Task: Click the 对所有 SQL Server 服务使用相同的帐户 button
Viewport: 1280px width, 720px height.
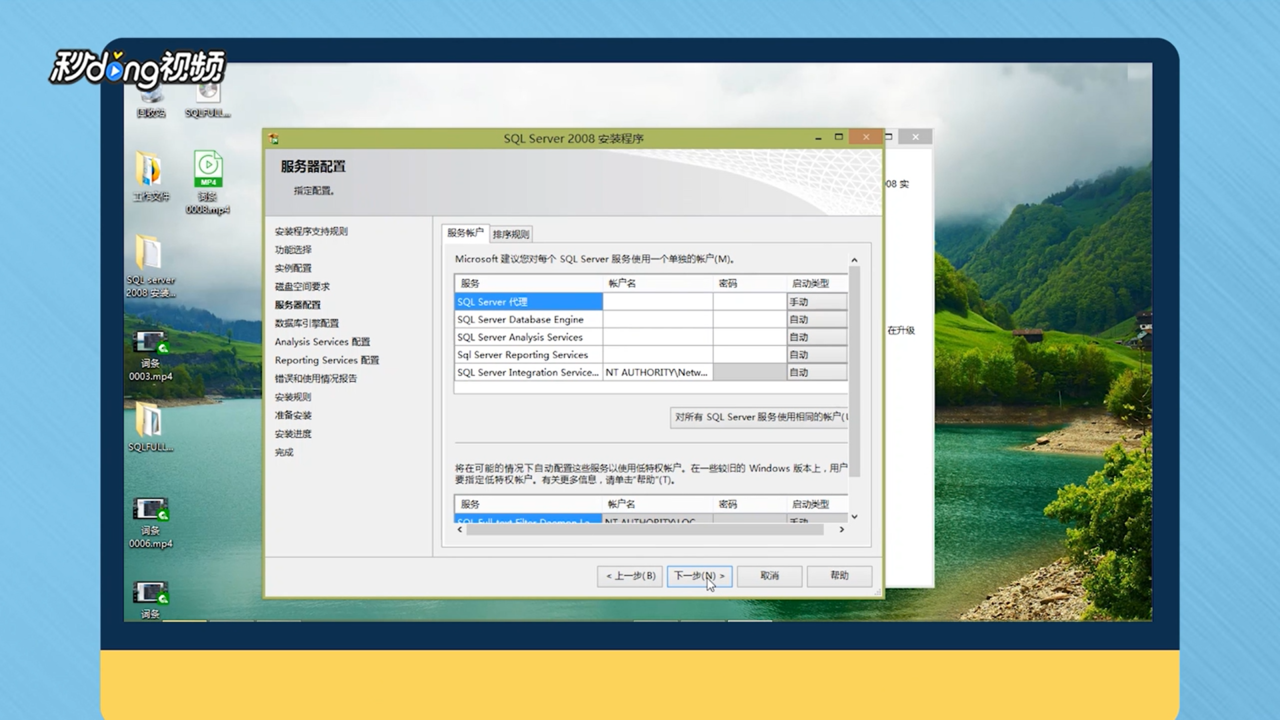Action: [x=759, y=417]
